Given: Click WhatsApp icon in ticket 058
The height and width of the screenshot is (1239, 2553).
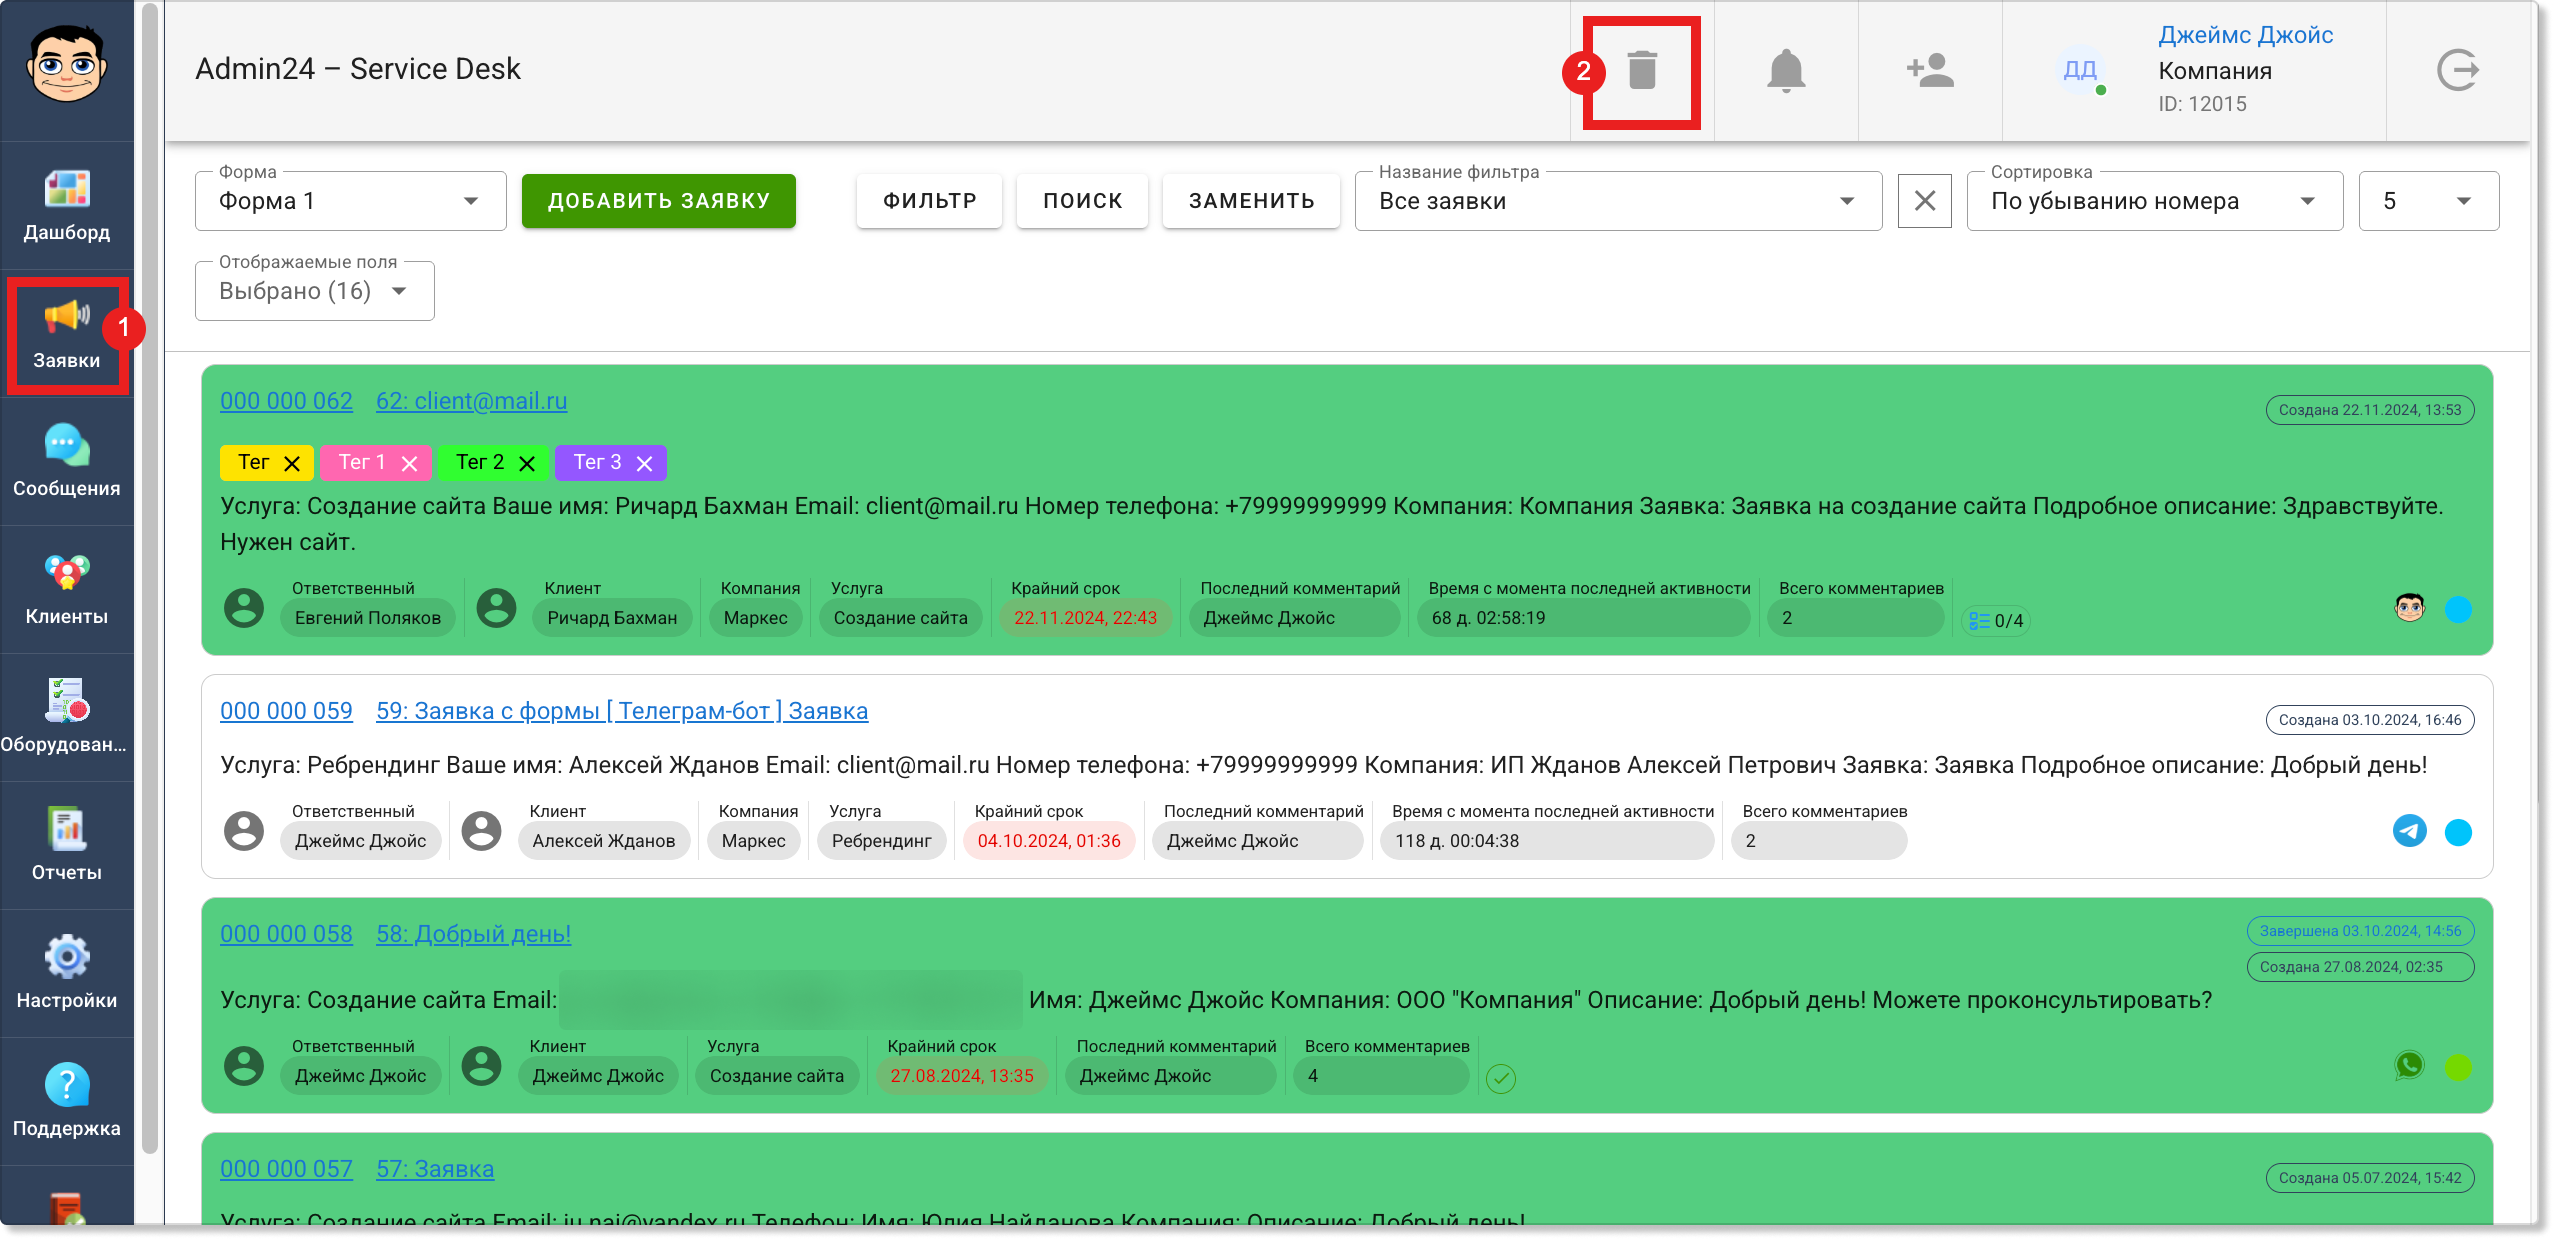Looking at the screenshot, I should tap(2410, 1066).
